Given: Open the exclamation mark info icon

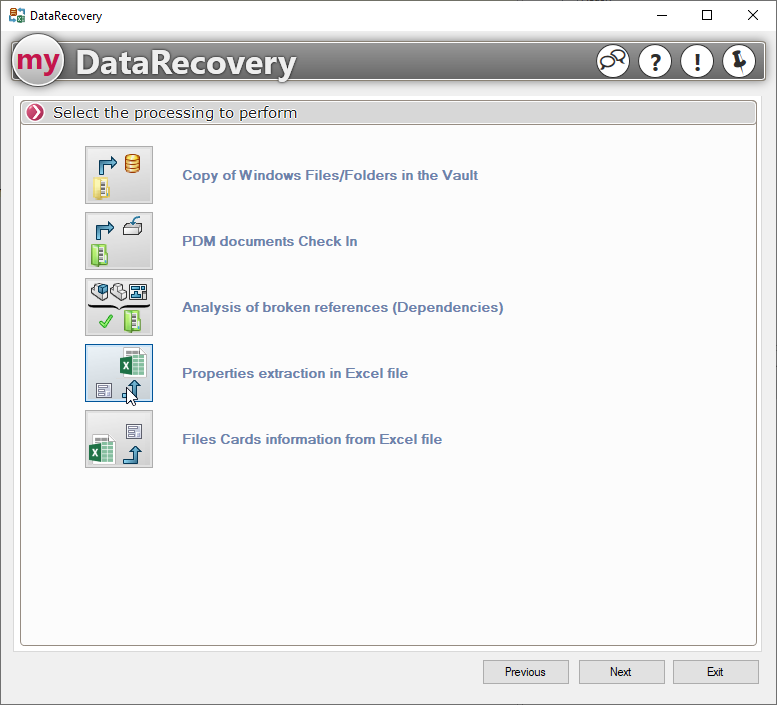Looking at the screenshot, I should tap(697, 62).
